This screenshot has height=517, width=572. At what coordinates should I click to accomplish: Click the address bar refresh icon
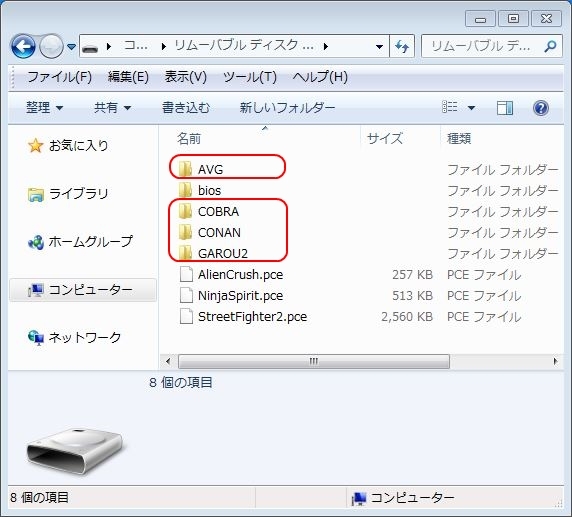point(402,46)
